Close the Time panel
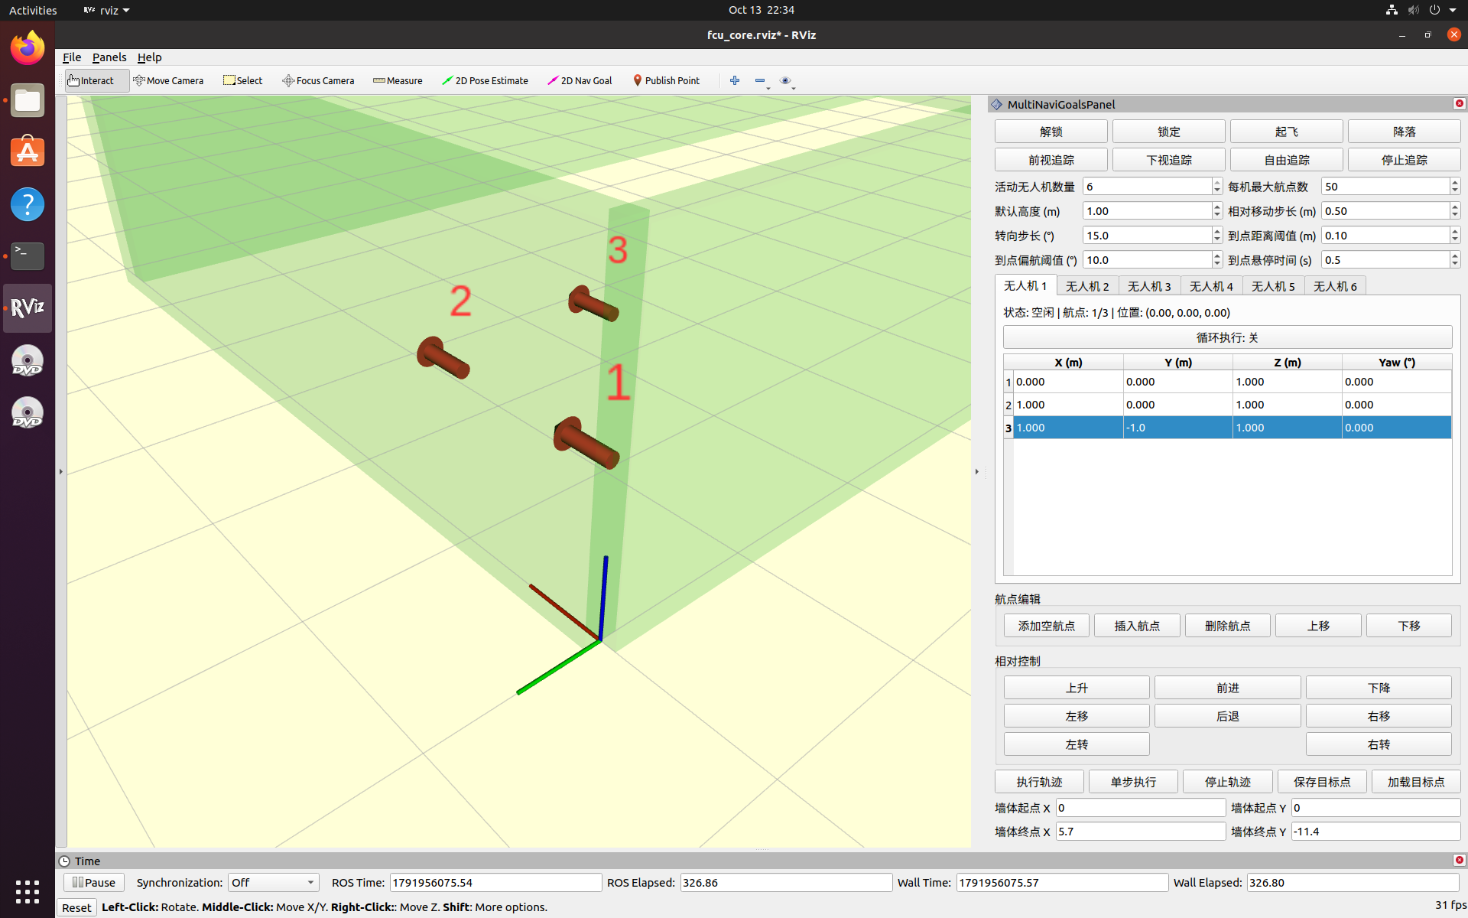 [x=1459, y=860]
